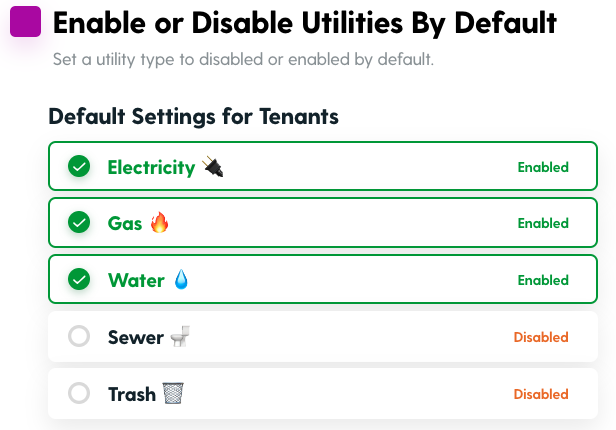
Task: Select the Sewer utility label
Action: click(136, 337)
